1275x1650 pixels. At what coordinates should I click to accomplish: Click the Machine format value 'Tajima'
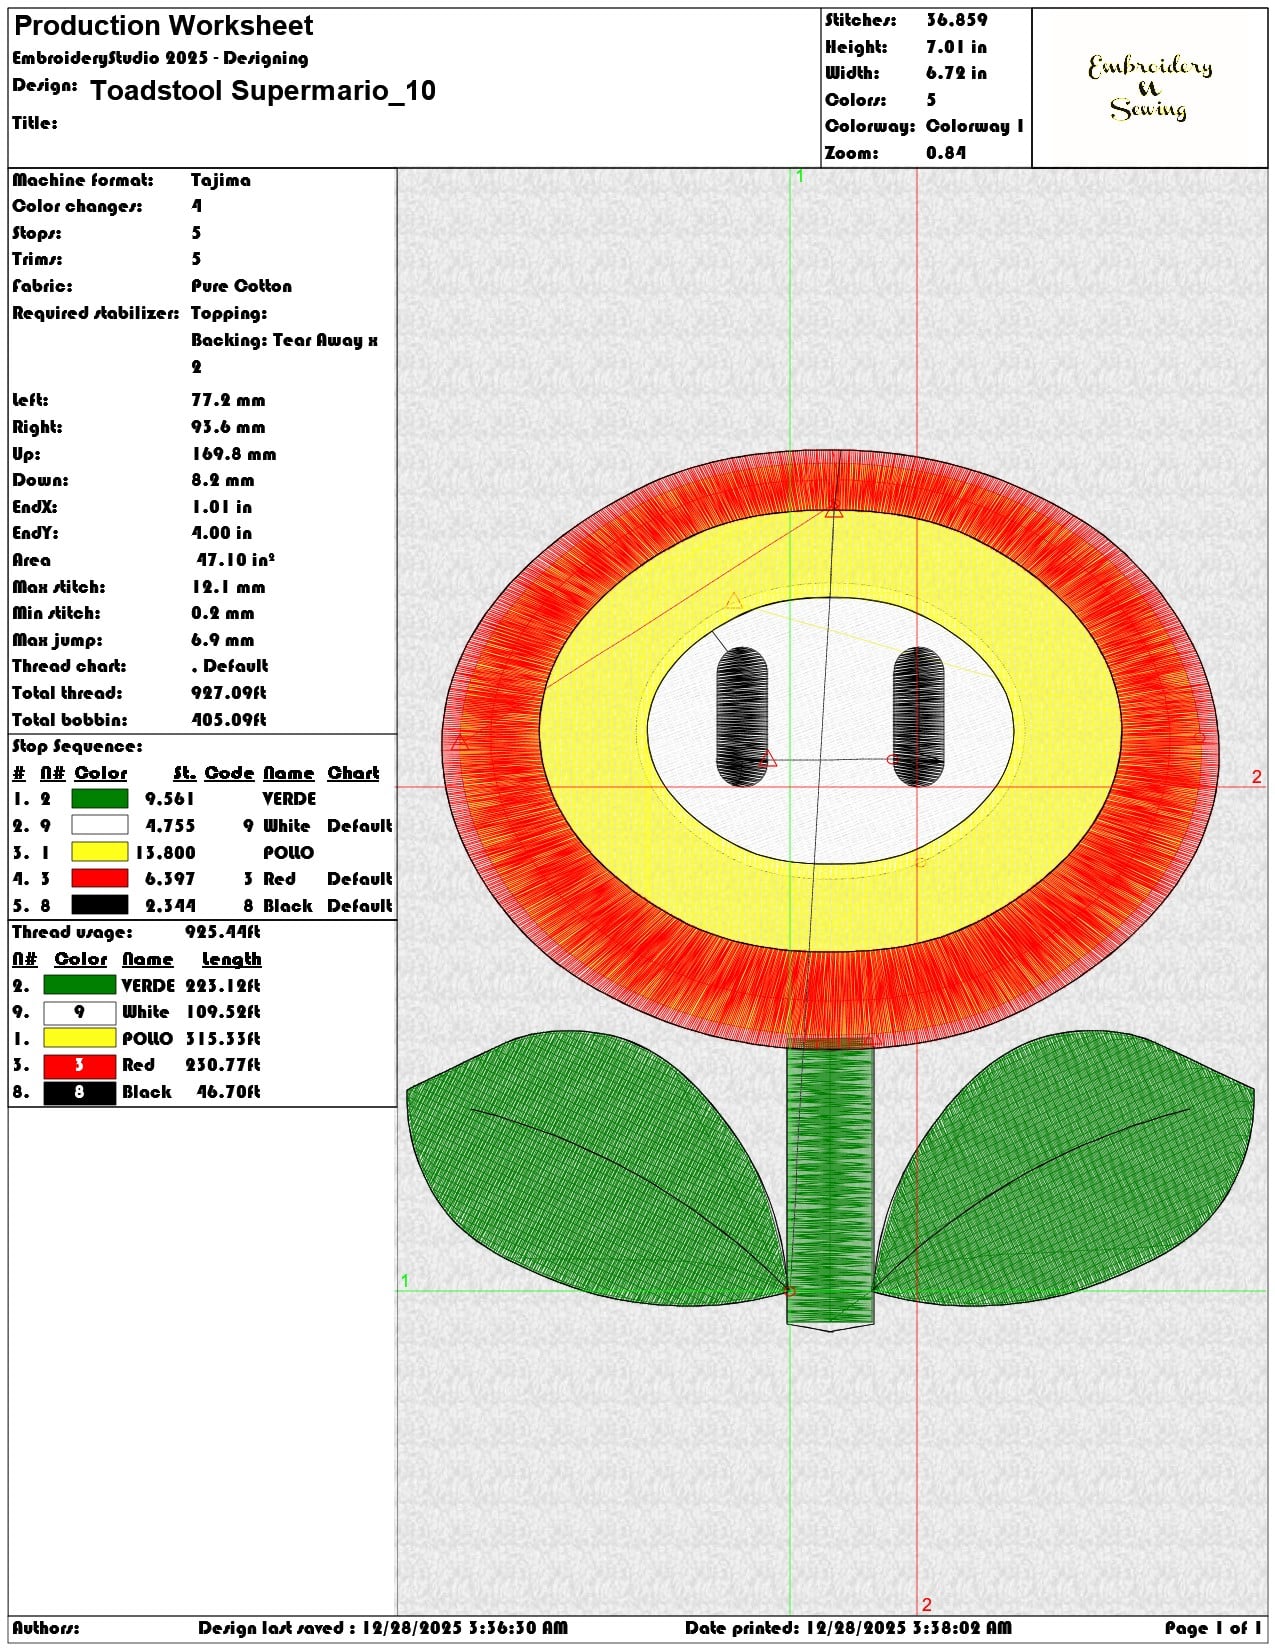coord(221,180)
